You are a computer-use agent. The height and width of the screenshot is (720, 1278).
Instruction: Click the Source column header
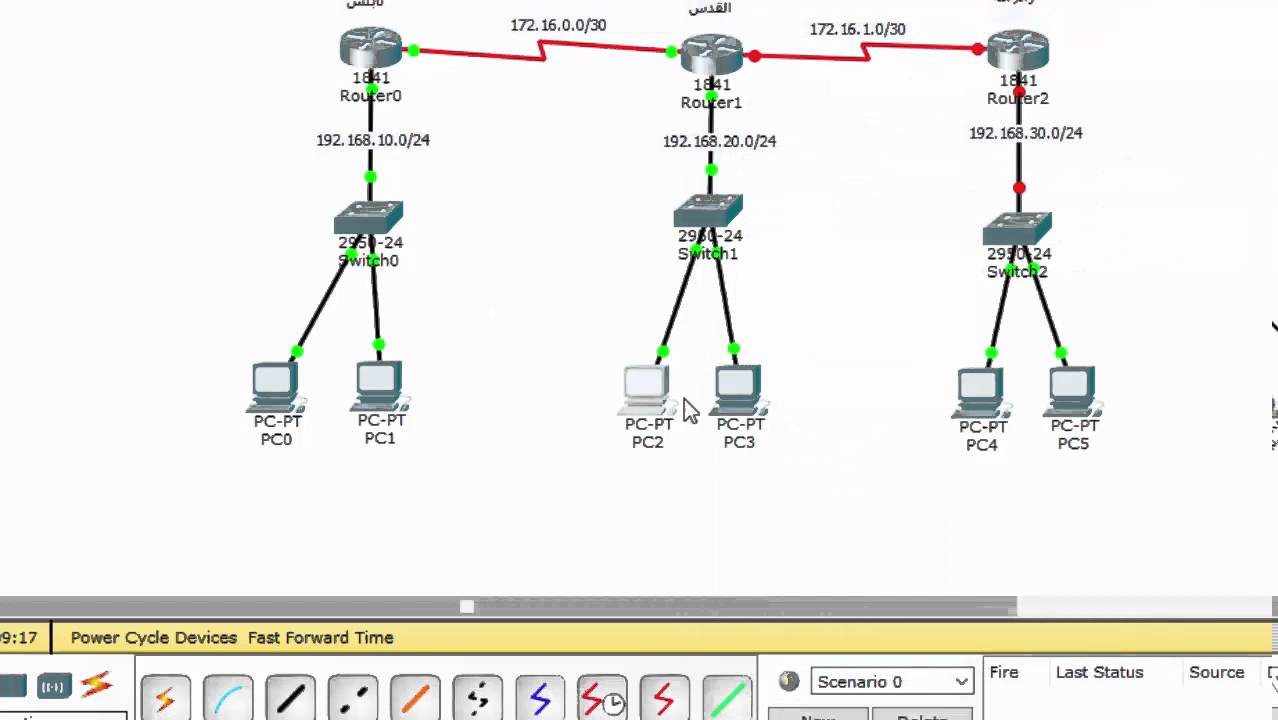[1216, 672]
